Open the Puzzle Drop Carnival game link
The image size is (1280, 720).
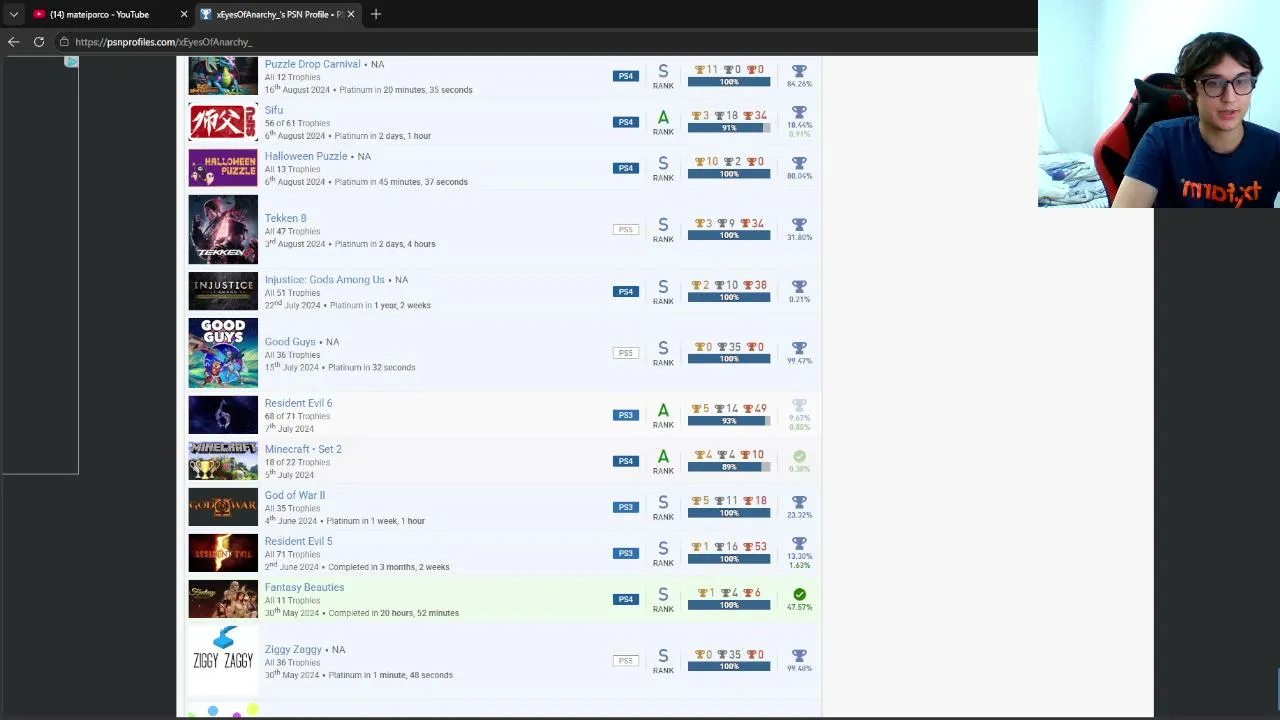pyautogui.click(x=312, y=64)
